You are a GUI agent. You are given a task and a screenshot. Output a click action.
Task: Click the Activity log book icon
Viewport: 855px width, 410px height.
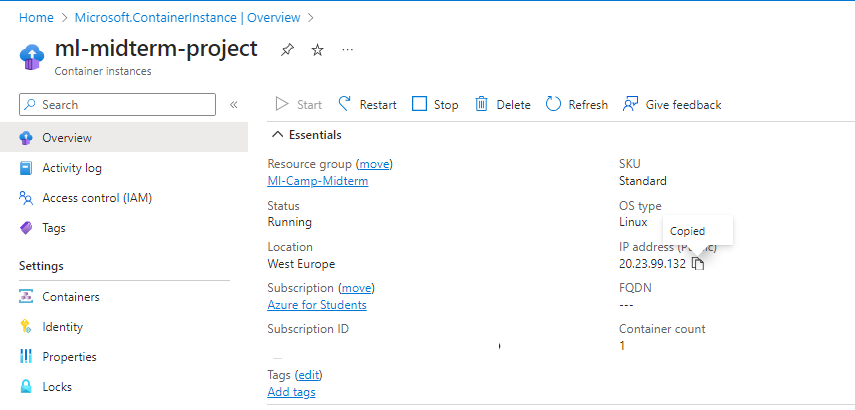pyautogui.click(x=26, y=168)
